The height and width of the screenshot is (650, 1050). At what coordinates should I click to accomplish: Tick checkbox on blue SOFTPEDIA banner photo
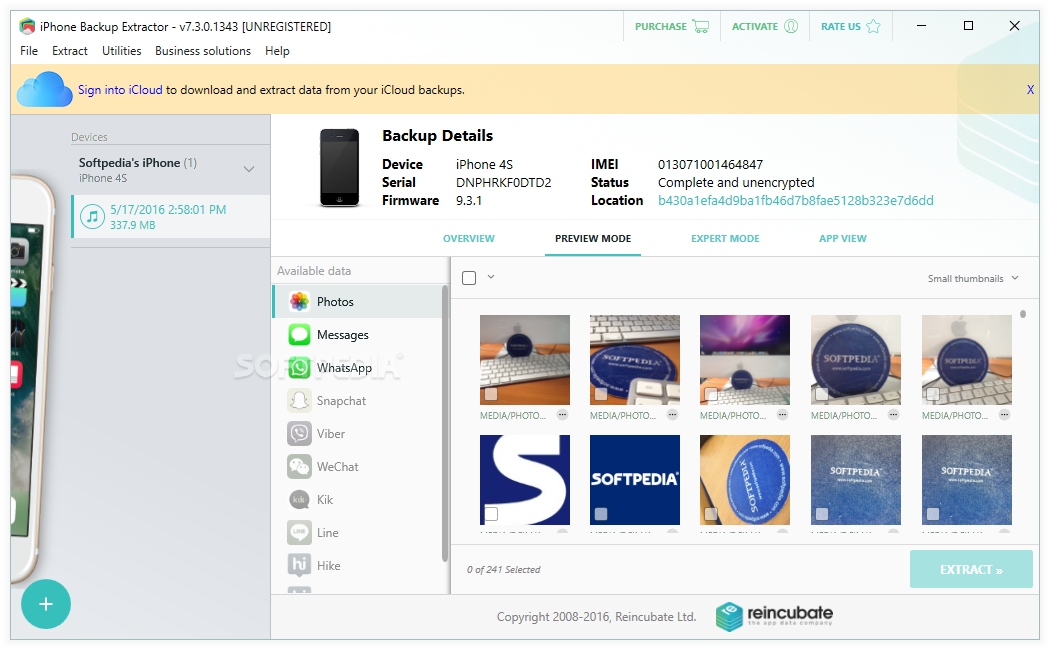[601, 514]
